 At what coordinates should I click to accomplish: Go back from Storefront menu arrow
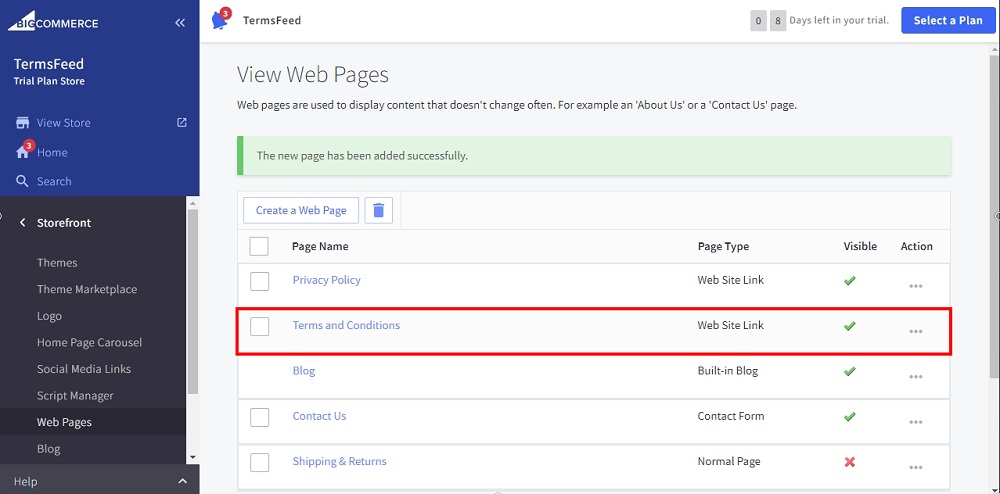point(23,222)
